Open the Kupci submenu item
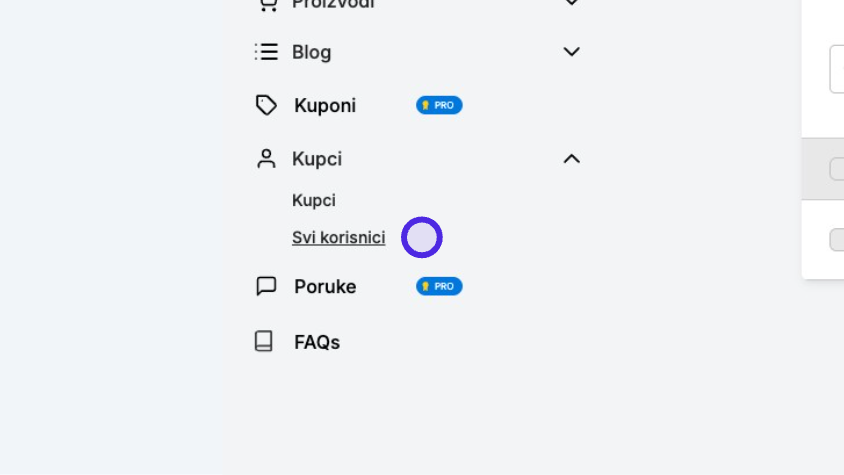 click(314, 200)
